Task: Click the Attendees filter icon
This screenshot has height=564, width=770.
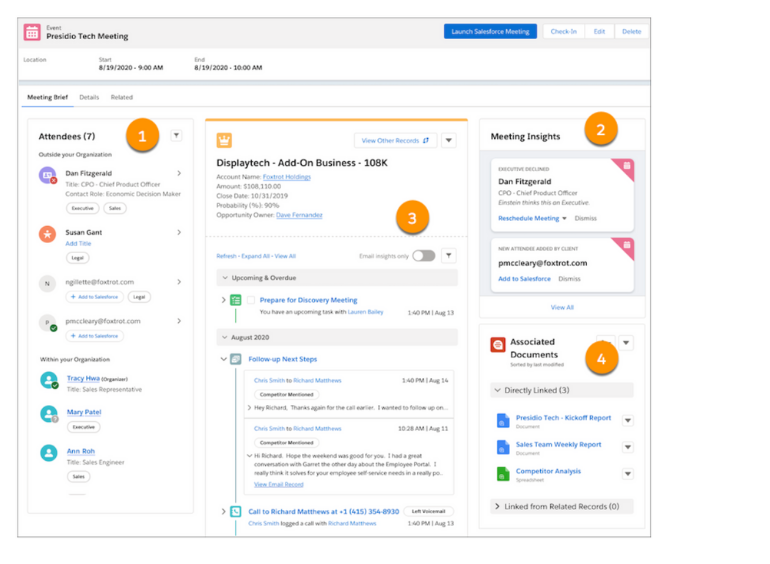Action: [x=176, y=135]
